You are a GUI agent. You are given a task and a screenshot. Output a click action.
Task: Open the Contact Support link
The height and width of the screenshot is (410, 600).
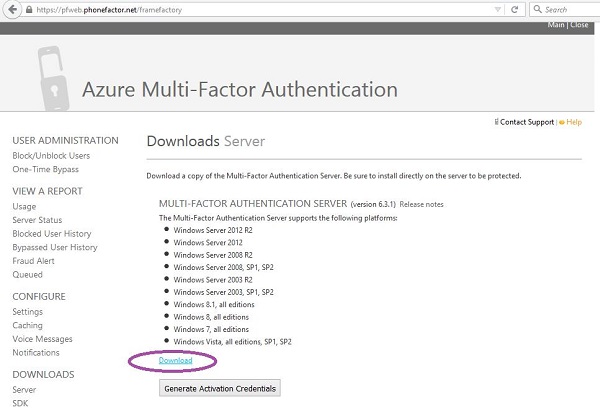coord(524,122)
